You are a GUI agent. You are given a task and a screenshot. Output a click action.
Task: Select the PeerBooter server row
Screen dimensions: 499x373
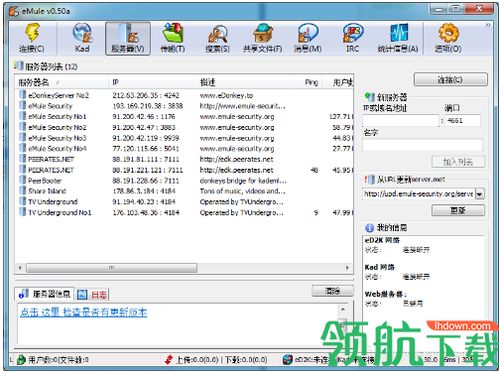pyautogui.click(x=184, y=181)
